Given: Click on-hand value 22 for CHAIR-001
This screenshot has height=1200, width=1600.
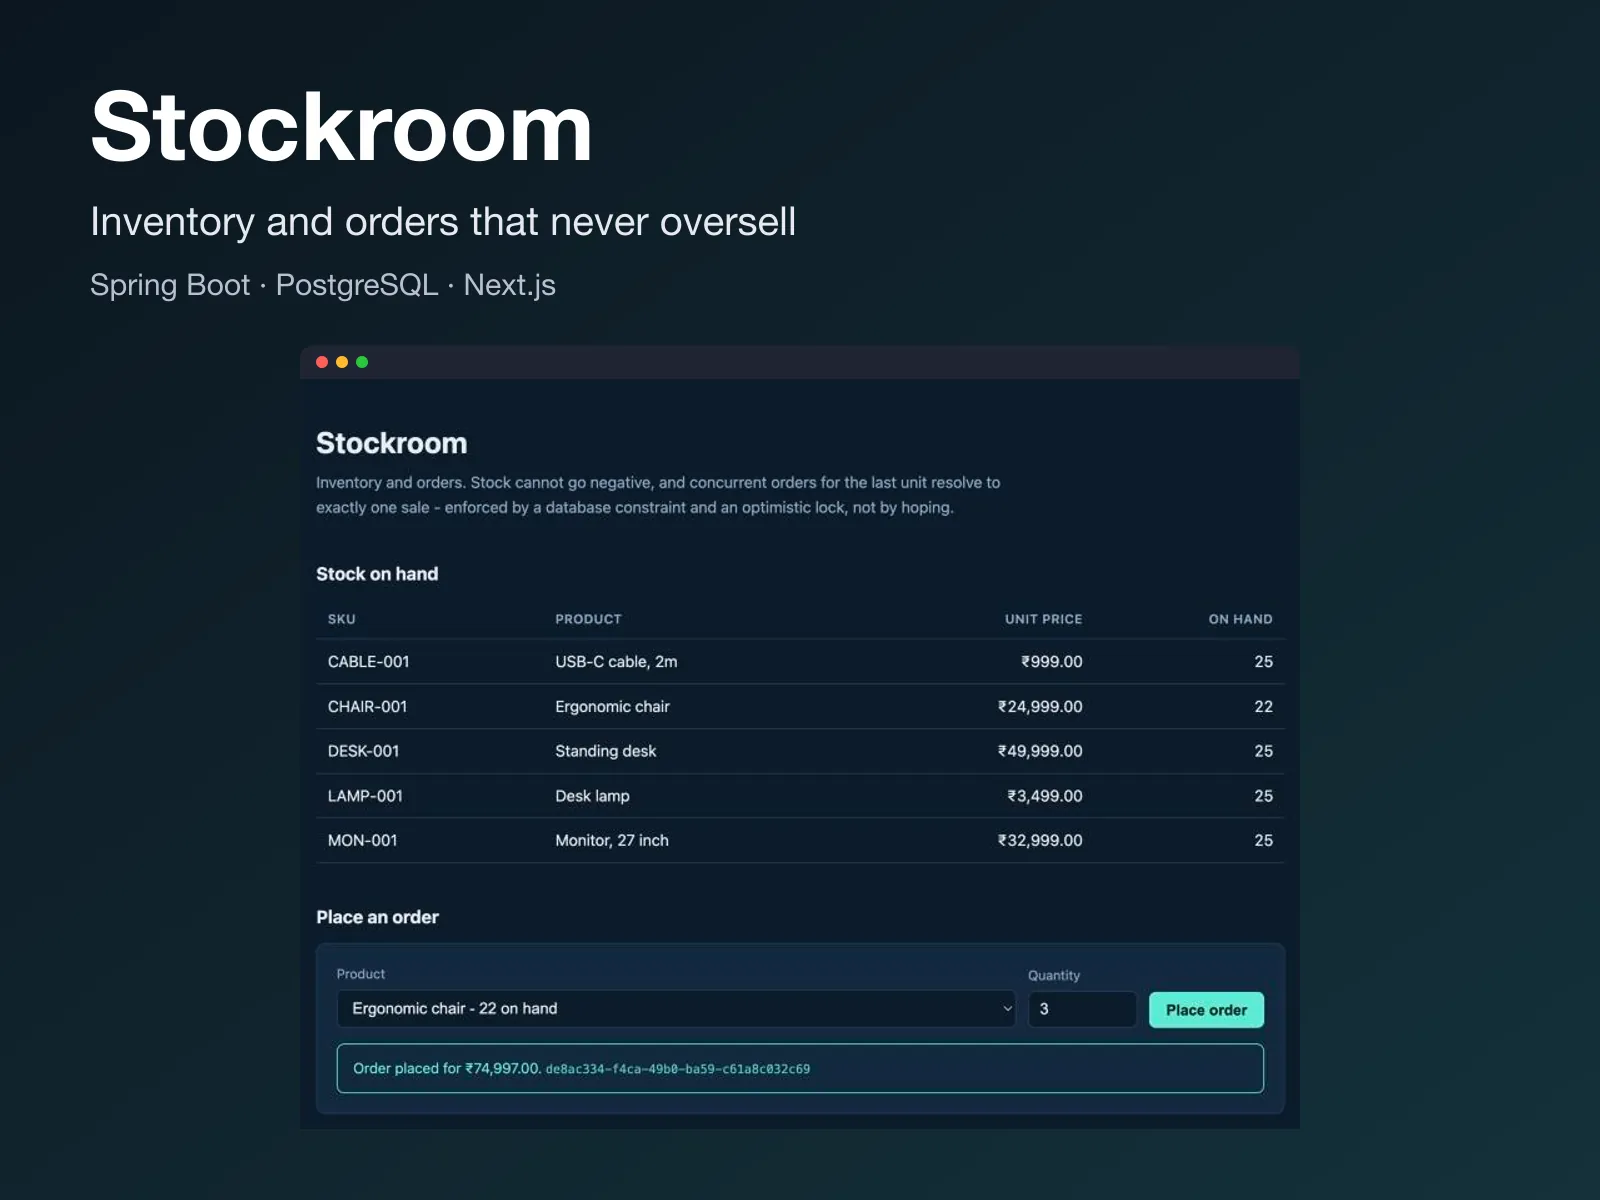Looking at the screenshot, I should point(1264,707).
